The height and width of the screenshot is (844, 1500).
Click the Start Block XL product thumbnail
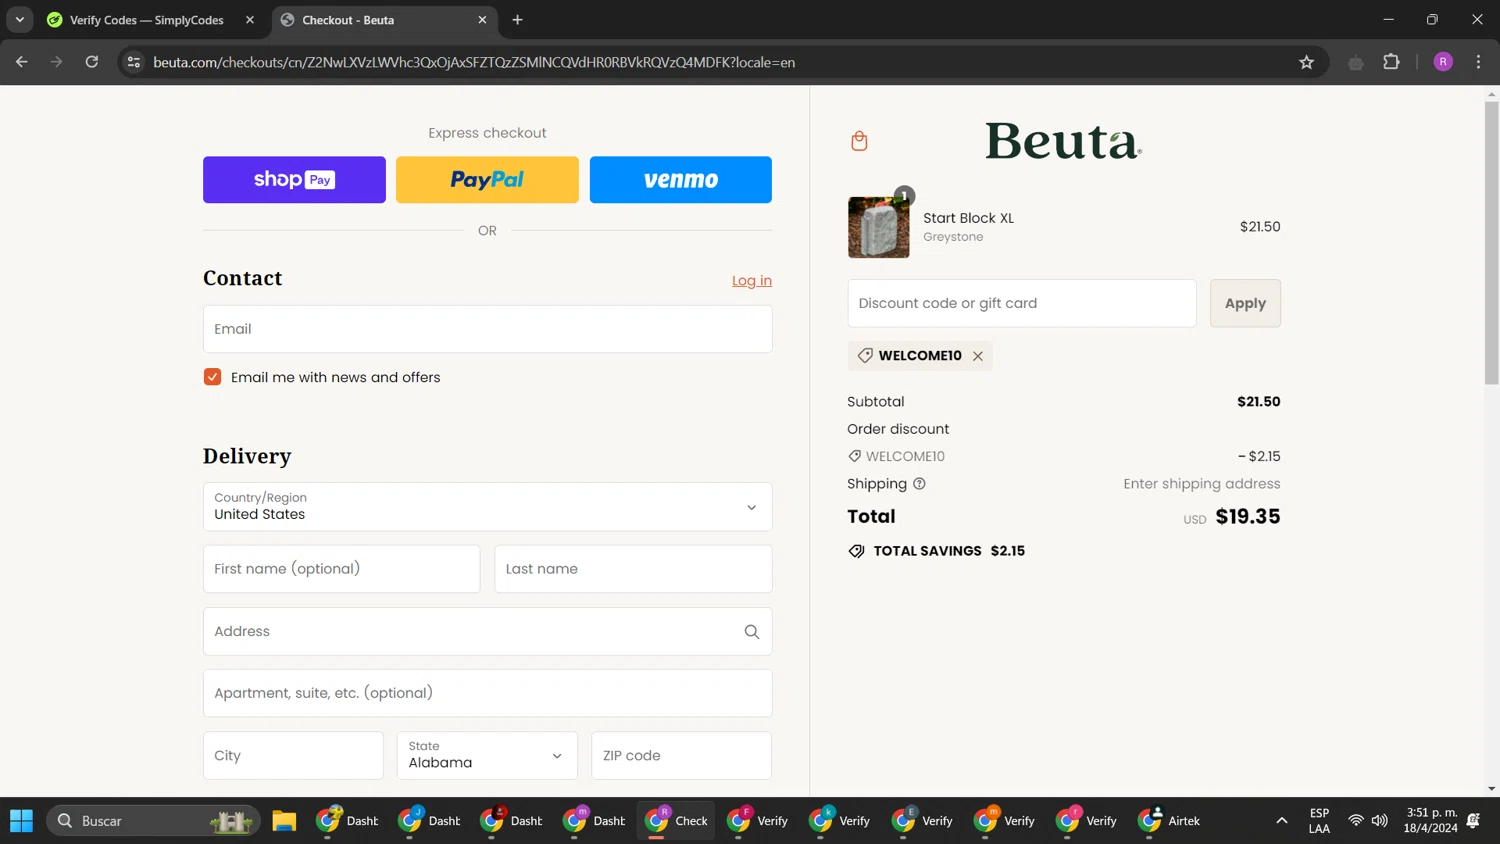[x=879, y=227]
